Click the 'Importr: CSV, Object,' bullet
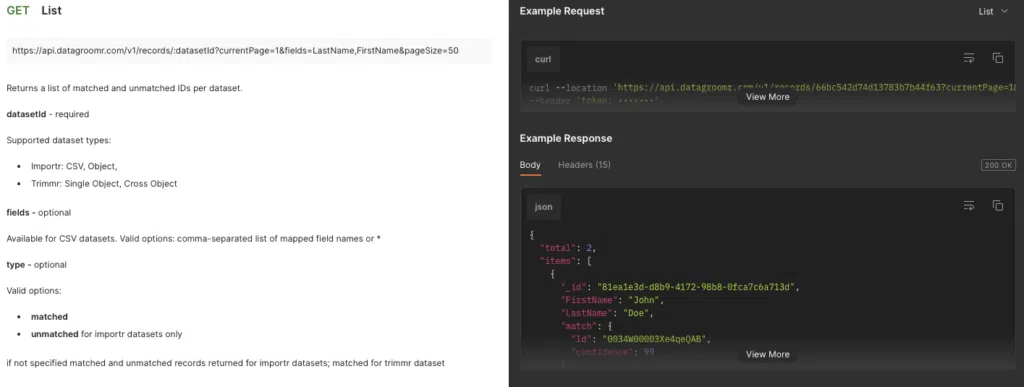Image resolution: width=1024 pixels, height=387 pixels. [74, 166]
